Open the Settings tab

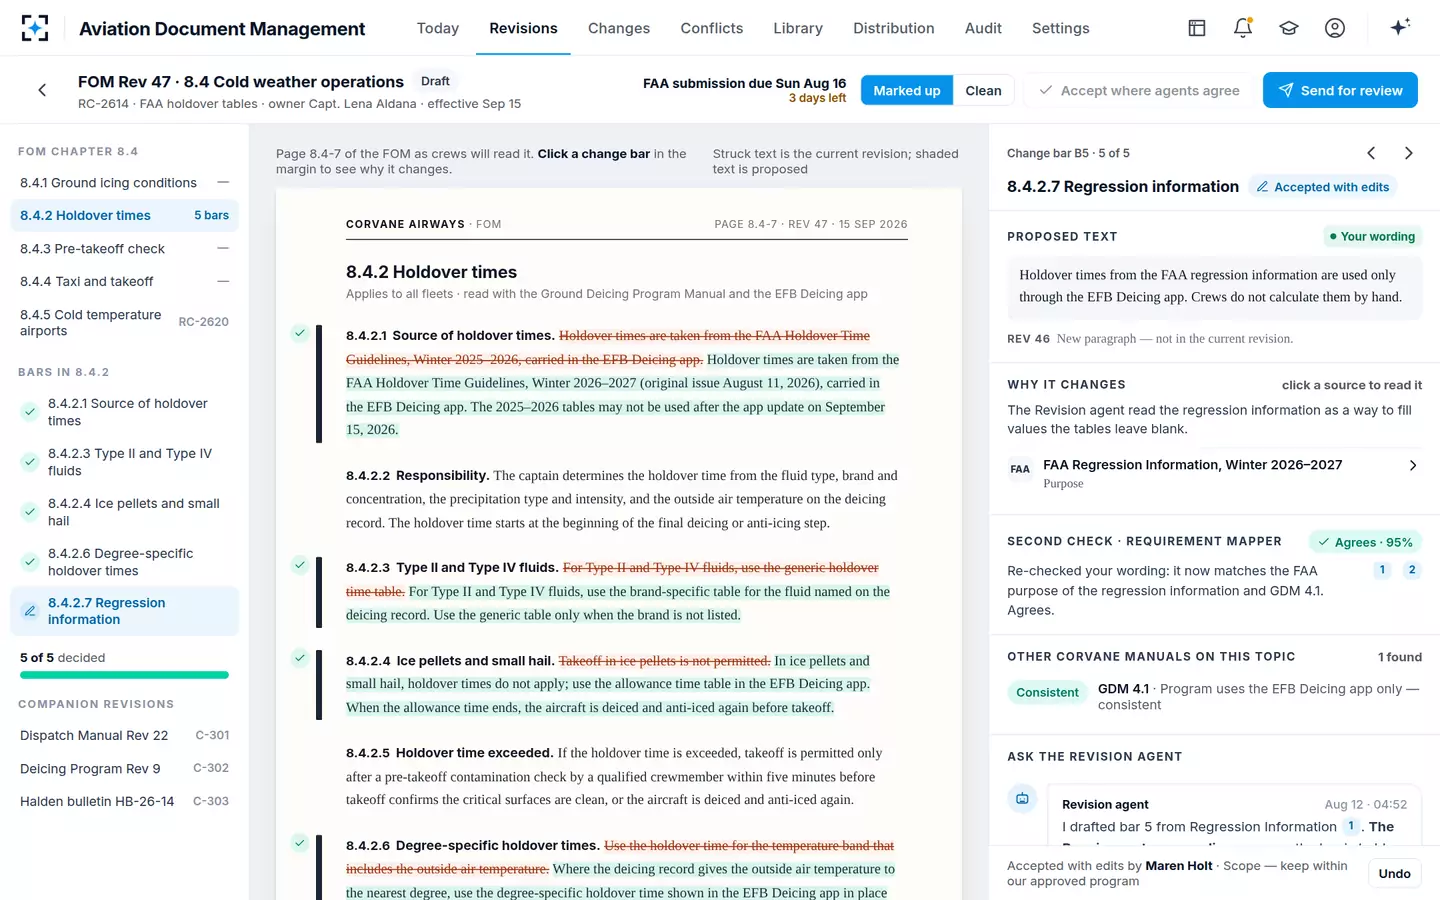click(x=1061, y=28)
